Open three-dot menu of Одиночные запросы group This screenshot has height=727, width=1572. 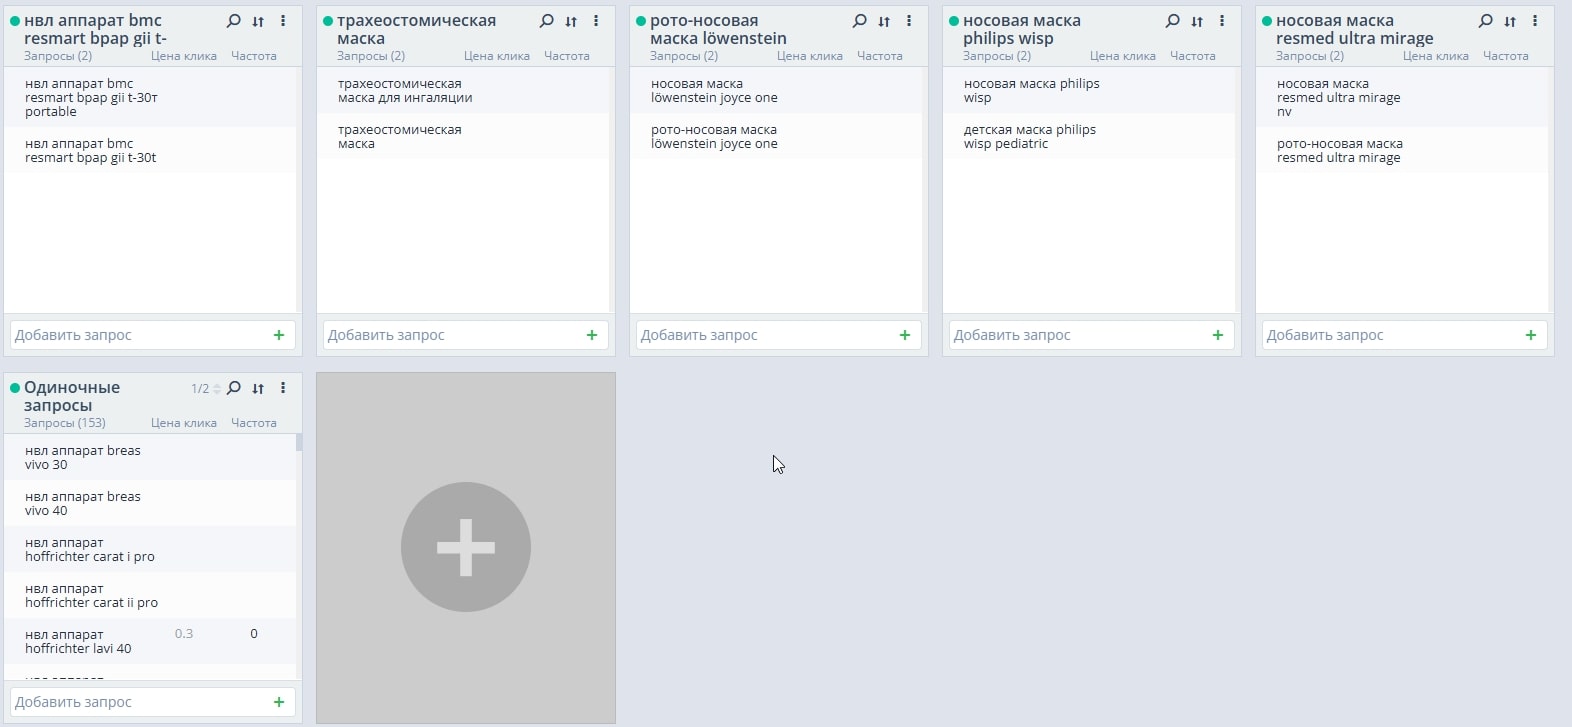coord(283,388)
